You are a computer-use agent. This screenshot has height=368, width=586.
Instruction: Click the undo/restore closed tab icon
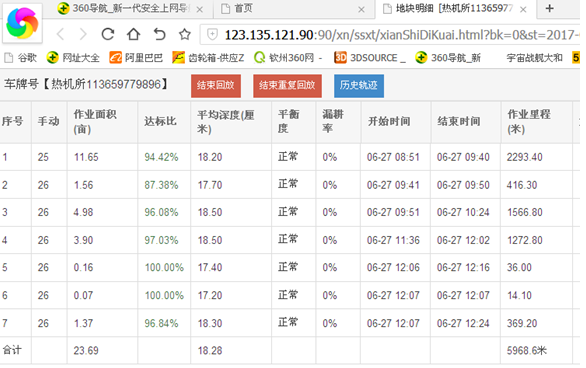click(x=160, y=34)
